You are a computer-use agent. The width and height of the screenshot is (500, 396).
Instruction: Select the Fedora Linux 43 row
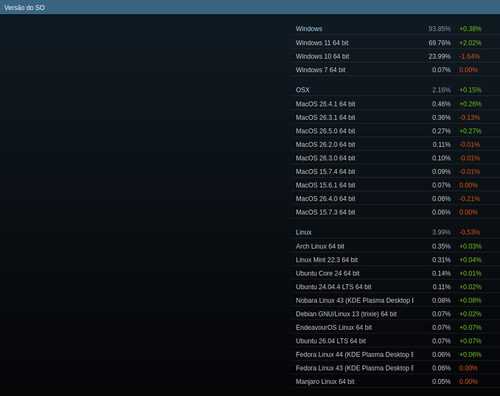pyautogui.click(x=396, y=368)
